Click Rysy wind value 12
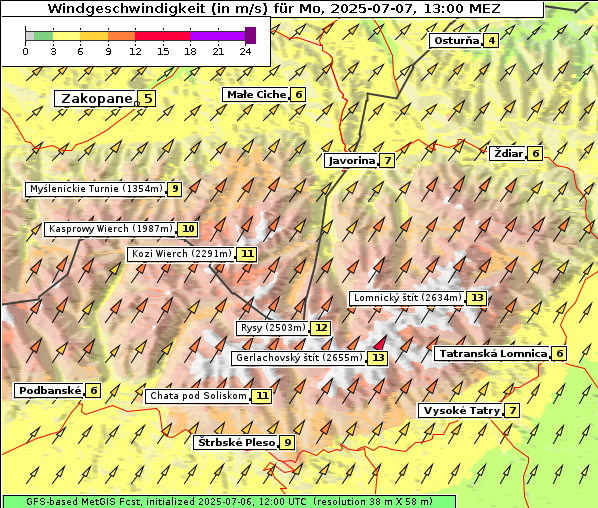The image size is (598, 508). 321,328
